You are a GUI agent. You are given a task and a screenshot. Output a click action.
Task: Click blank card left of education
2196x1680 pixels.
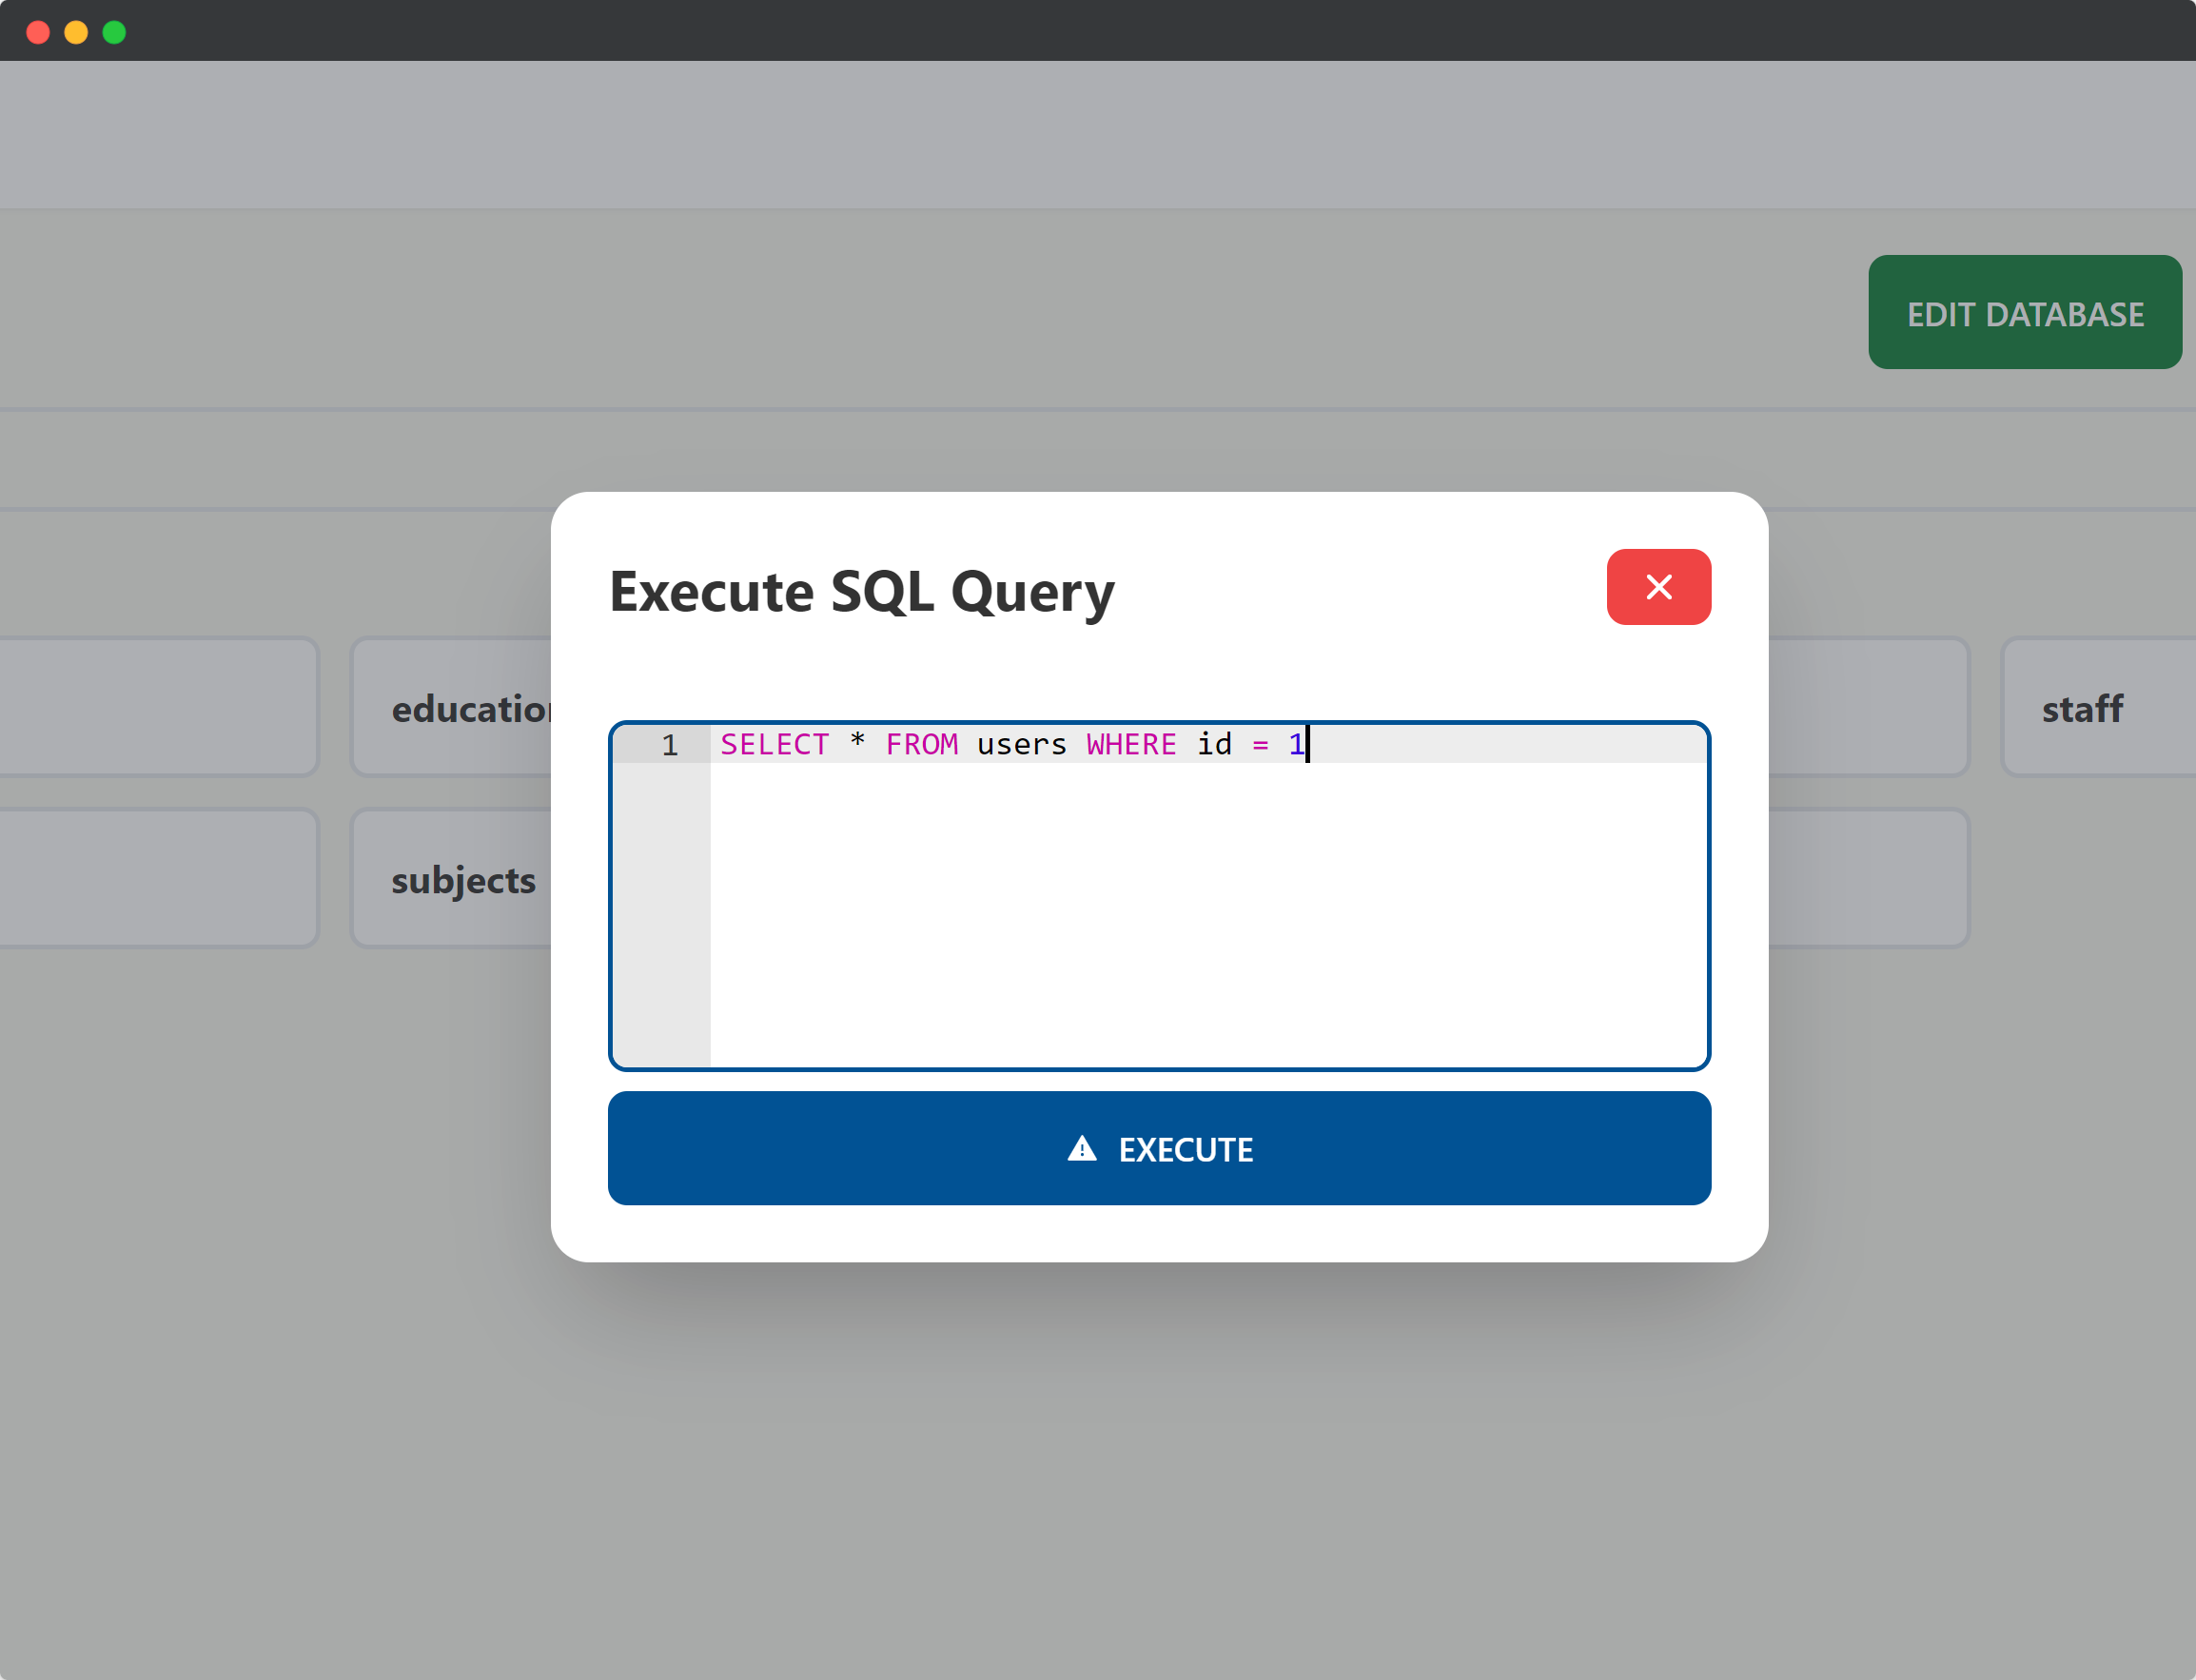point(158,708)
